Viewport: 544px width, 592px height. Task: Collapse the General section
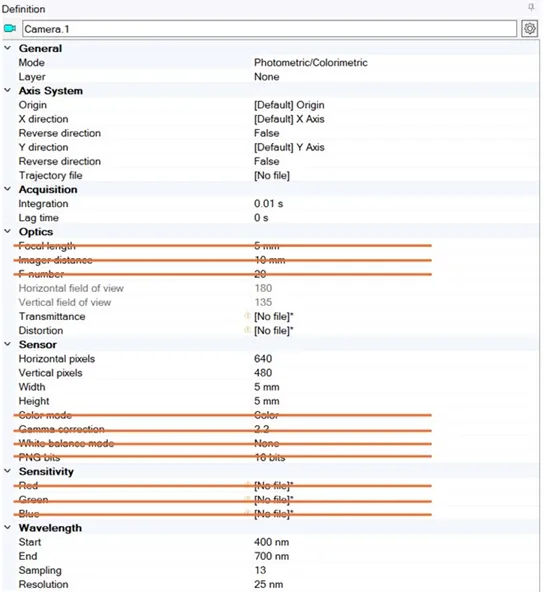click(x=8, y=48)
